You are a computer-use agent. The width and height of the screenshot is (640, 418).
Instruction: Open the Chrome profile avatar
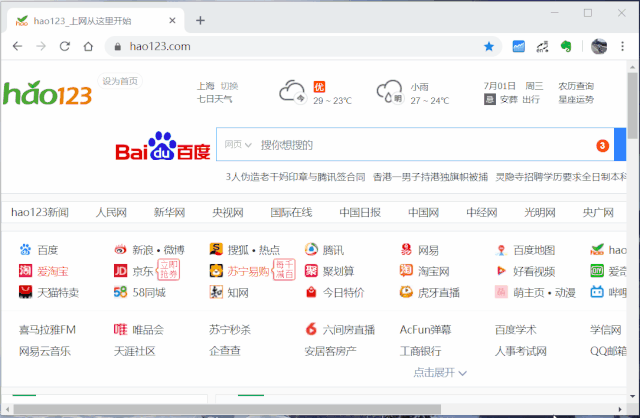click(x=599, y=46)
